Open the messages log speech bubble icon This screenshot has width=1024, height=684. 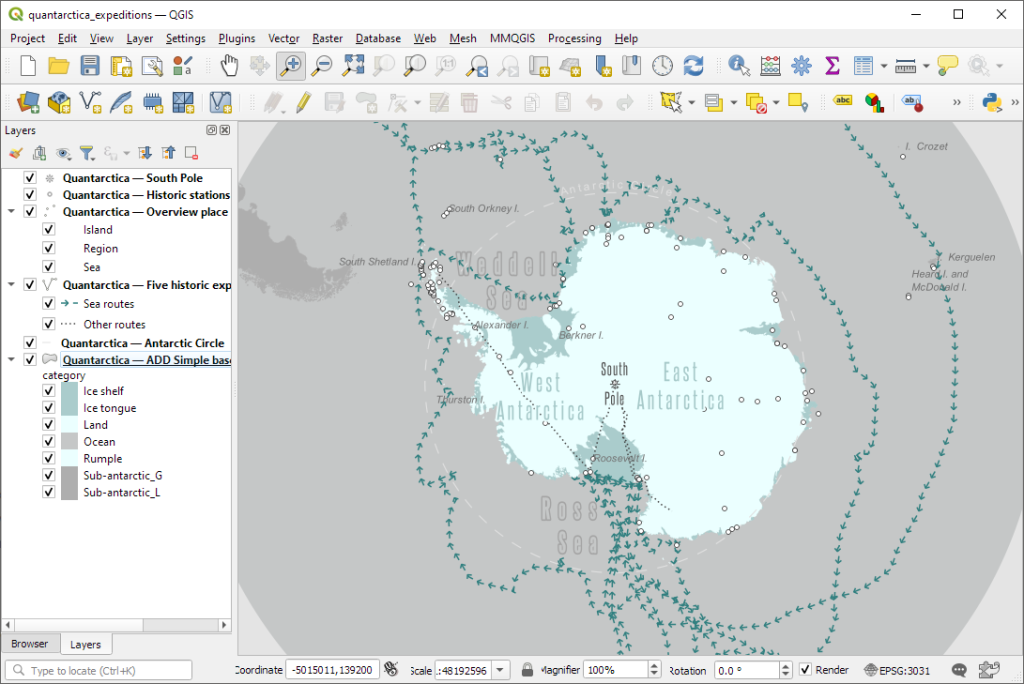point(959,670)
